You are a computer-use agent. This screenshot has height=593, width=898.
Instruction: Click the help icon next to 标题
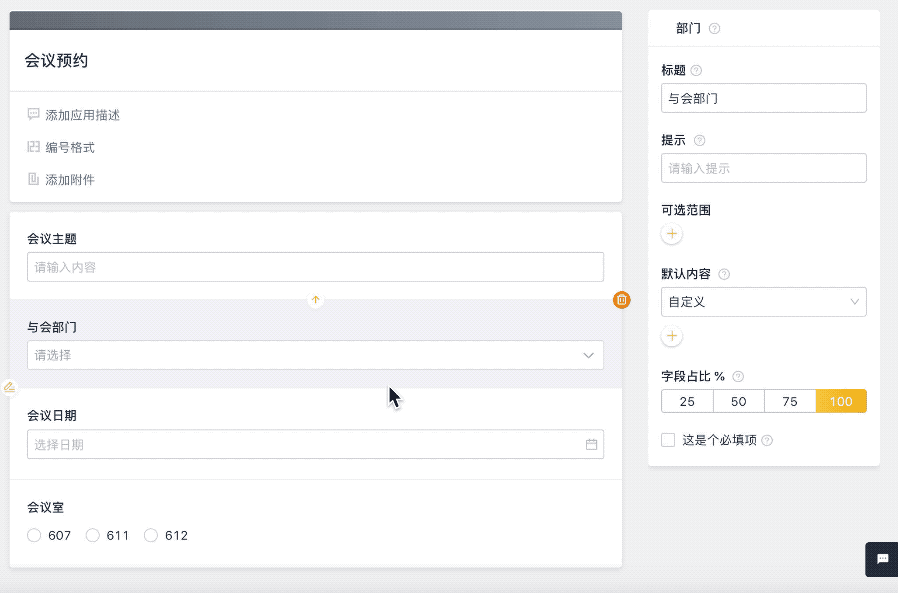pos(696,70)
